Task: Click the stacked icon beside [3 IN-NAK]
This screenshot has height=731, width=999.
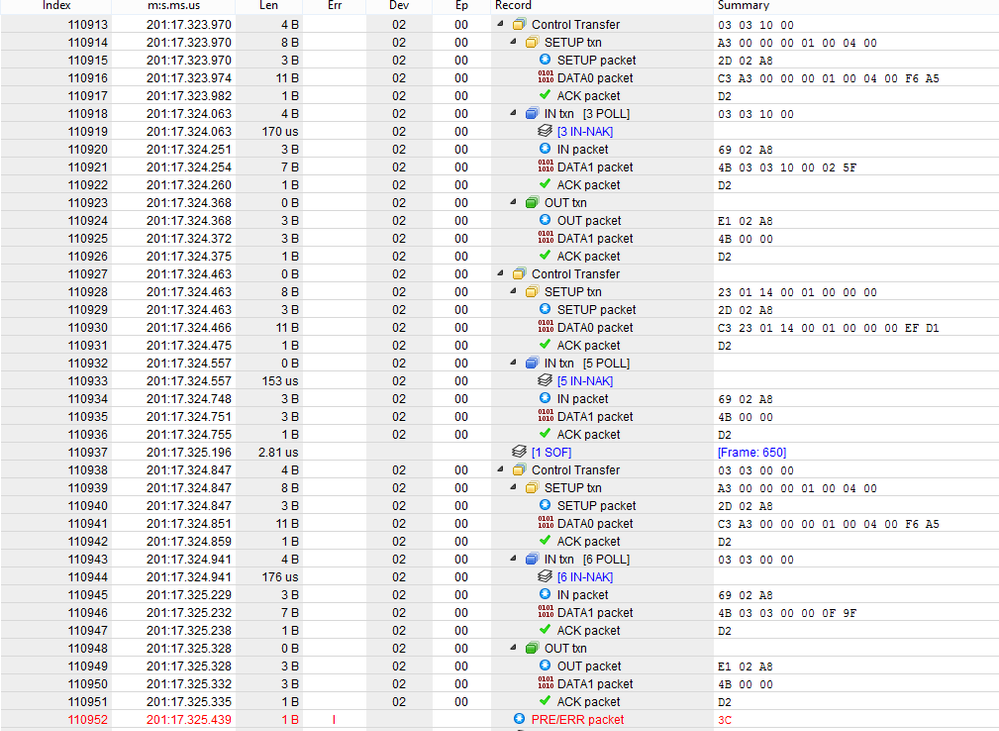Action: 545,131
